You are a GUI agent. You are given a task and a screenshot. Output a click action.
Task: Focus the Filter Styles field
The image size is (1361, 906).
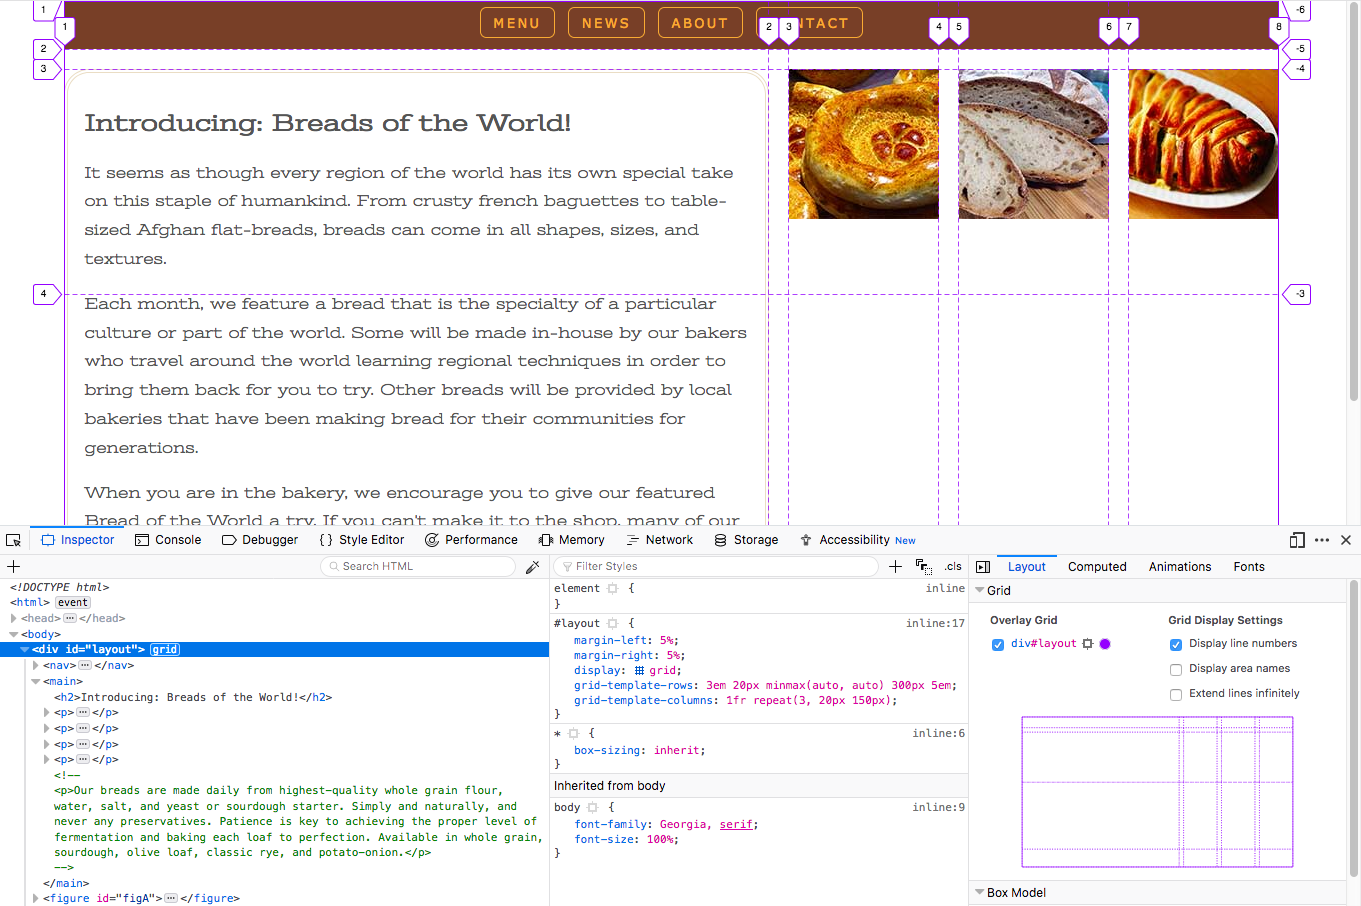(x=716, y=566)
